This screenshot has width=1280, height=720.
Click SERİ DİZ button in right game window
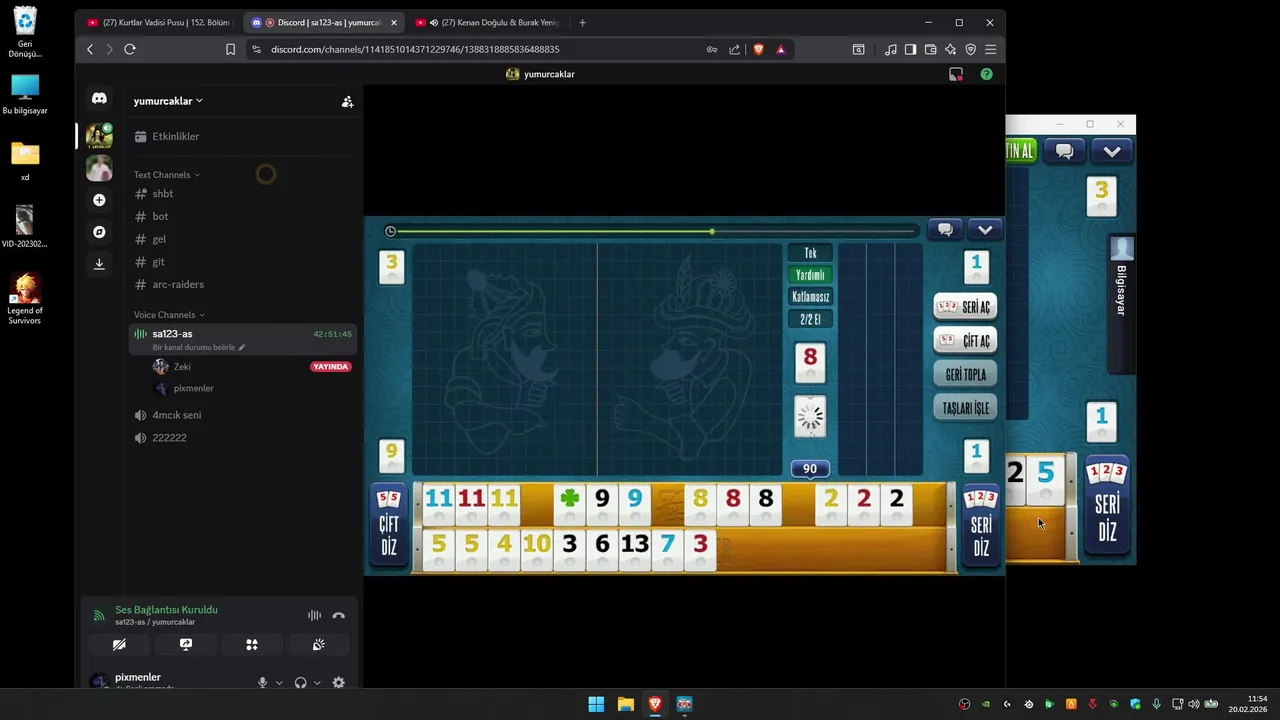(x=1107, y=506)
